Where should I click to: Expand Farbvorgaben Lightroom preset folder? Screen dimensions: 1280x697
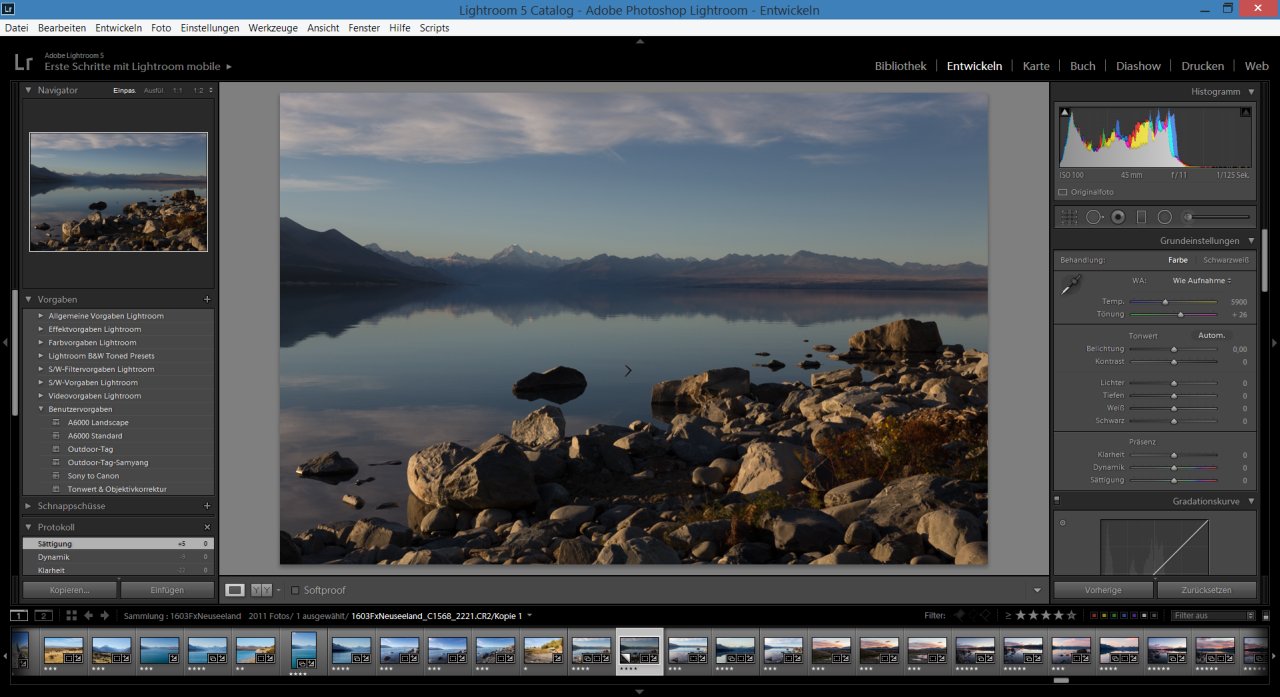click(x=42, y=342)
